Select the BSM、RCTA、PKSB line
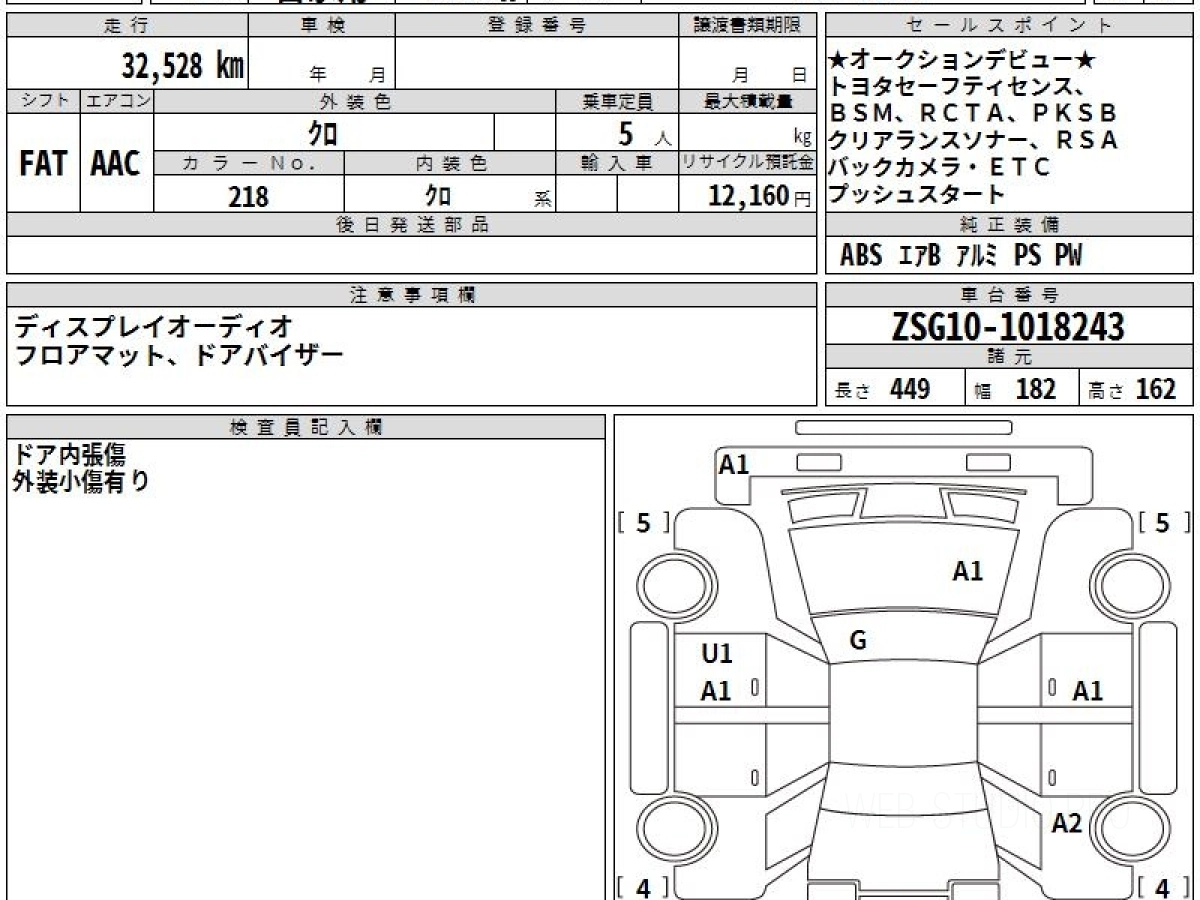1200x900 pixels. tap(972, 113)
